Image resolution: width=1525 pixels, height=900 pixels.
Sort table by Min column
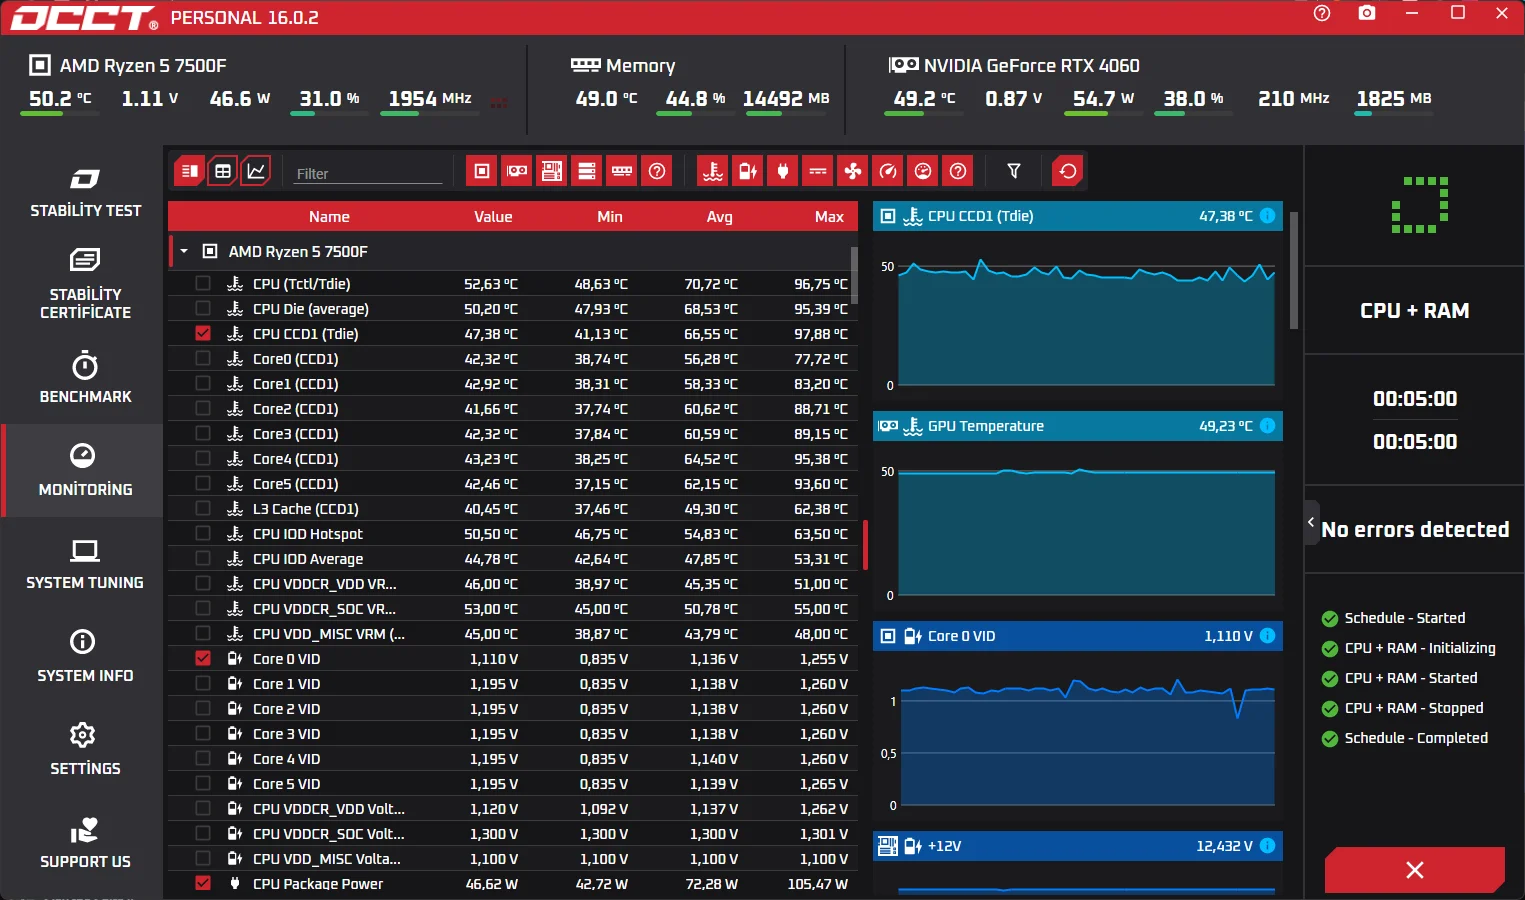tap(610, 217)
